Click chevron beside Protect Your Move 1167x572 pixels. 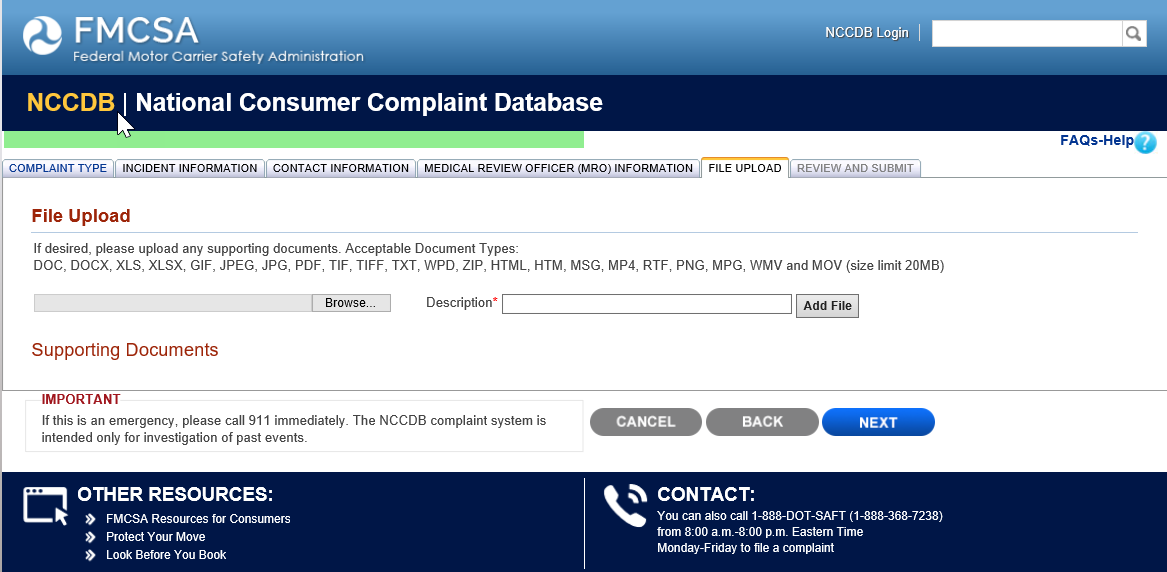tap(90, 536)
